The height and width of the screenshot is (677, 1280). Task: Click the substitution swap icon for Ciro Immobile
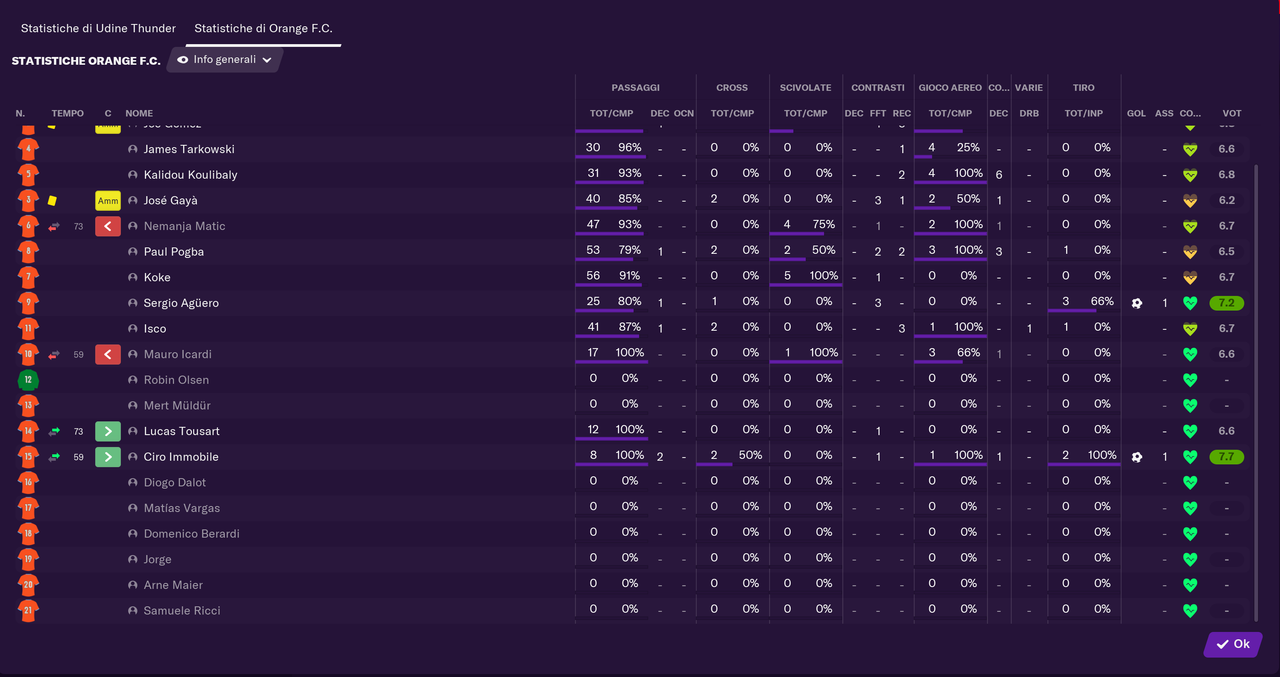coord(54,457)
